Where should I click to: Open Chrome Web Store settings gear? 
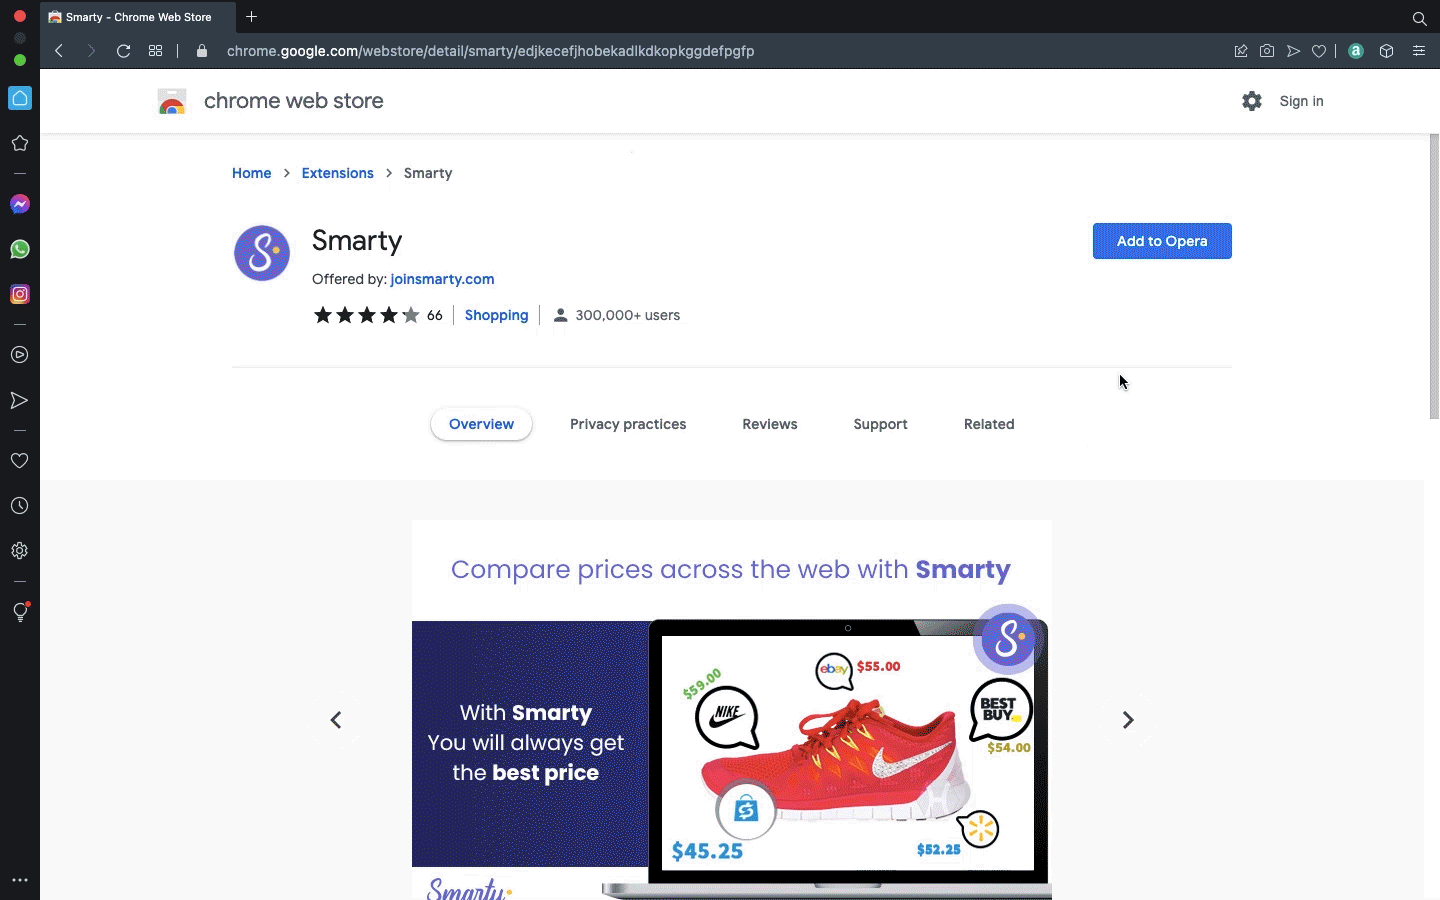(x=1252, y=101)
